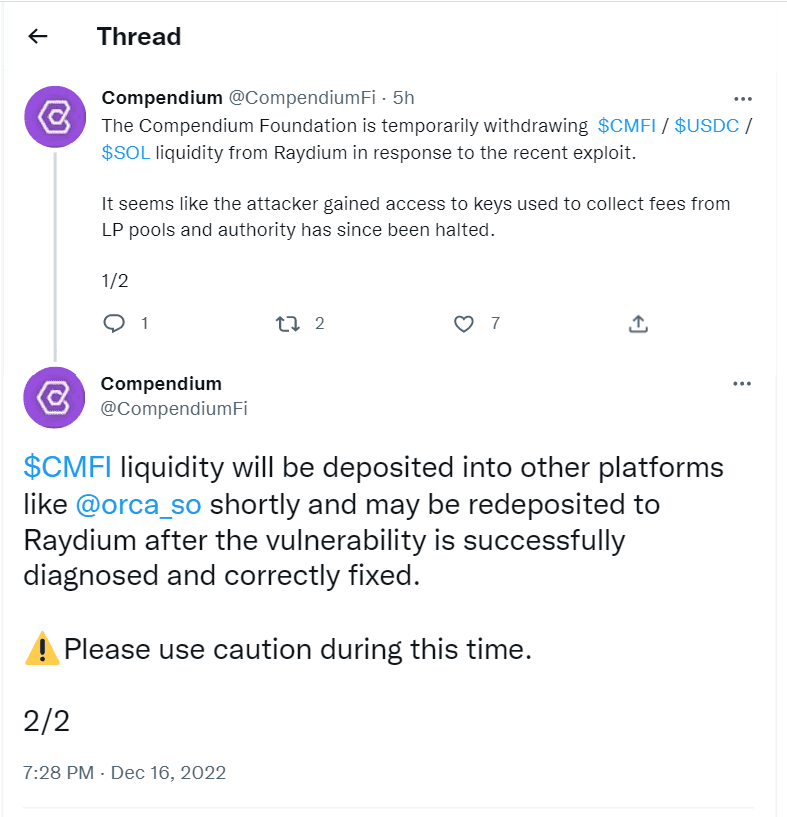Toggle like on the tweet showing 7 likes
This screenshot has height=817, width=787.
463,323
